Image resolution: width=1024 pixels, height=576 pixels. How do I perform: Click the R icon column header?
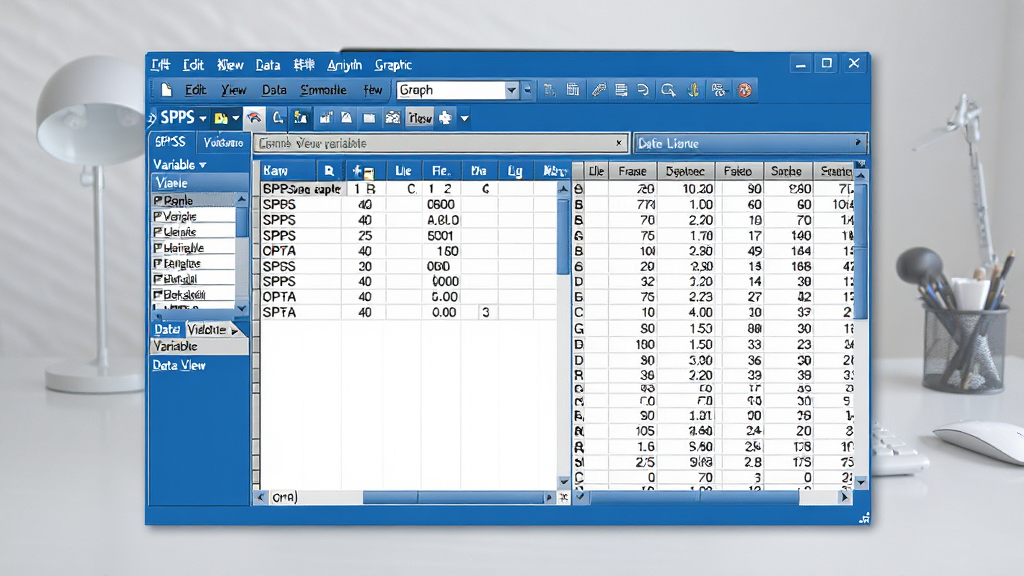pyautogui.click(x=329, y=171)
